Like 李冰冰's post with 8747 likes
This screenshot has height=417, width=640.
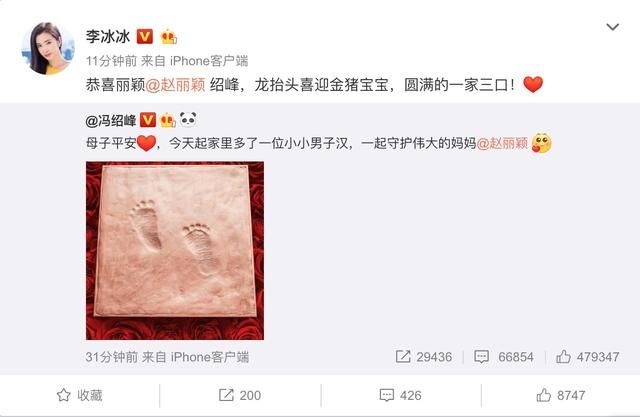[x=561, y=395]
